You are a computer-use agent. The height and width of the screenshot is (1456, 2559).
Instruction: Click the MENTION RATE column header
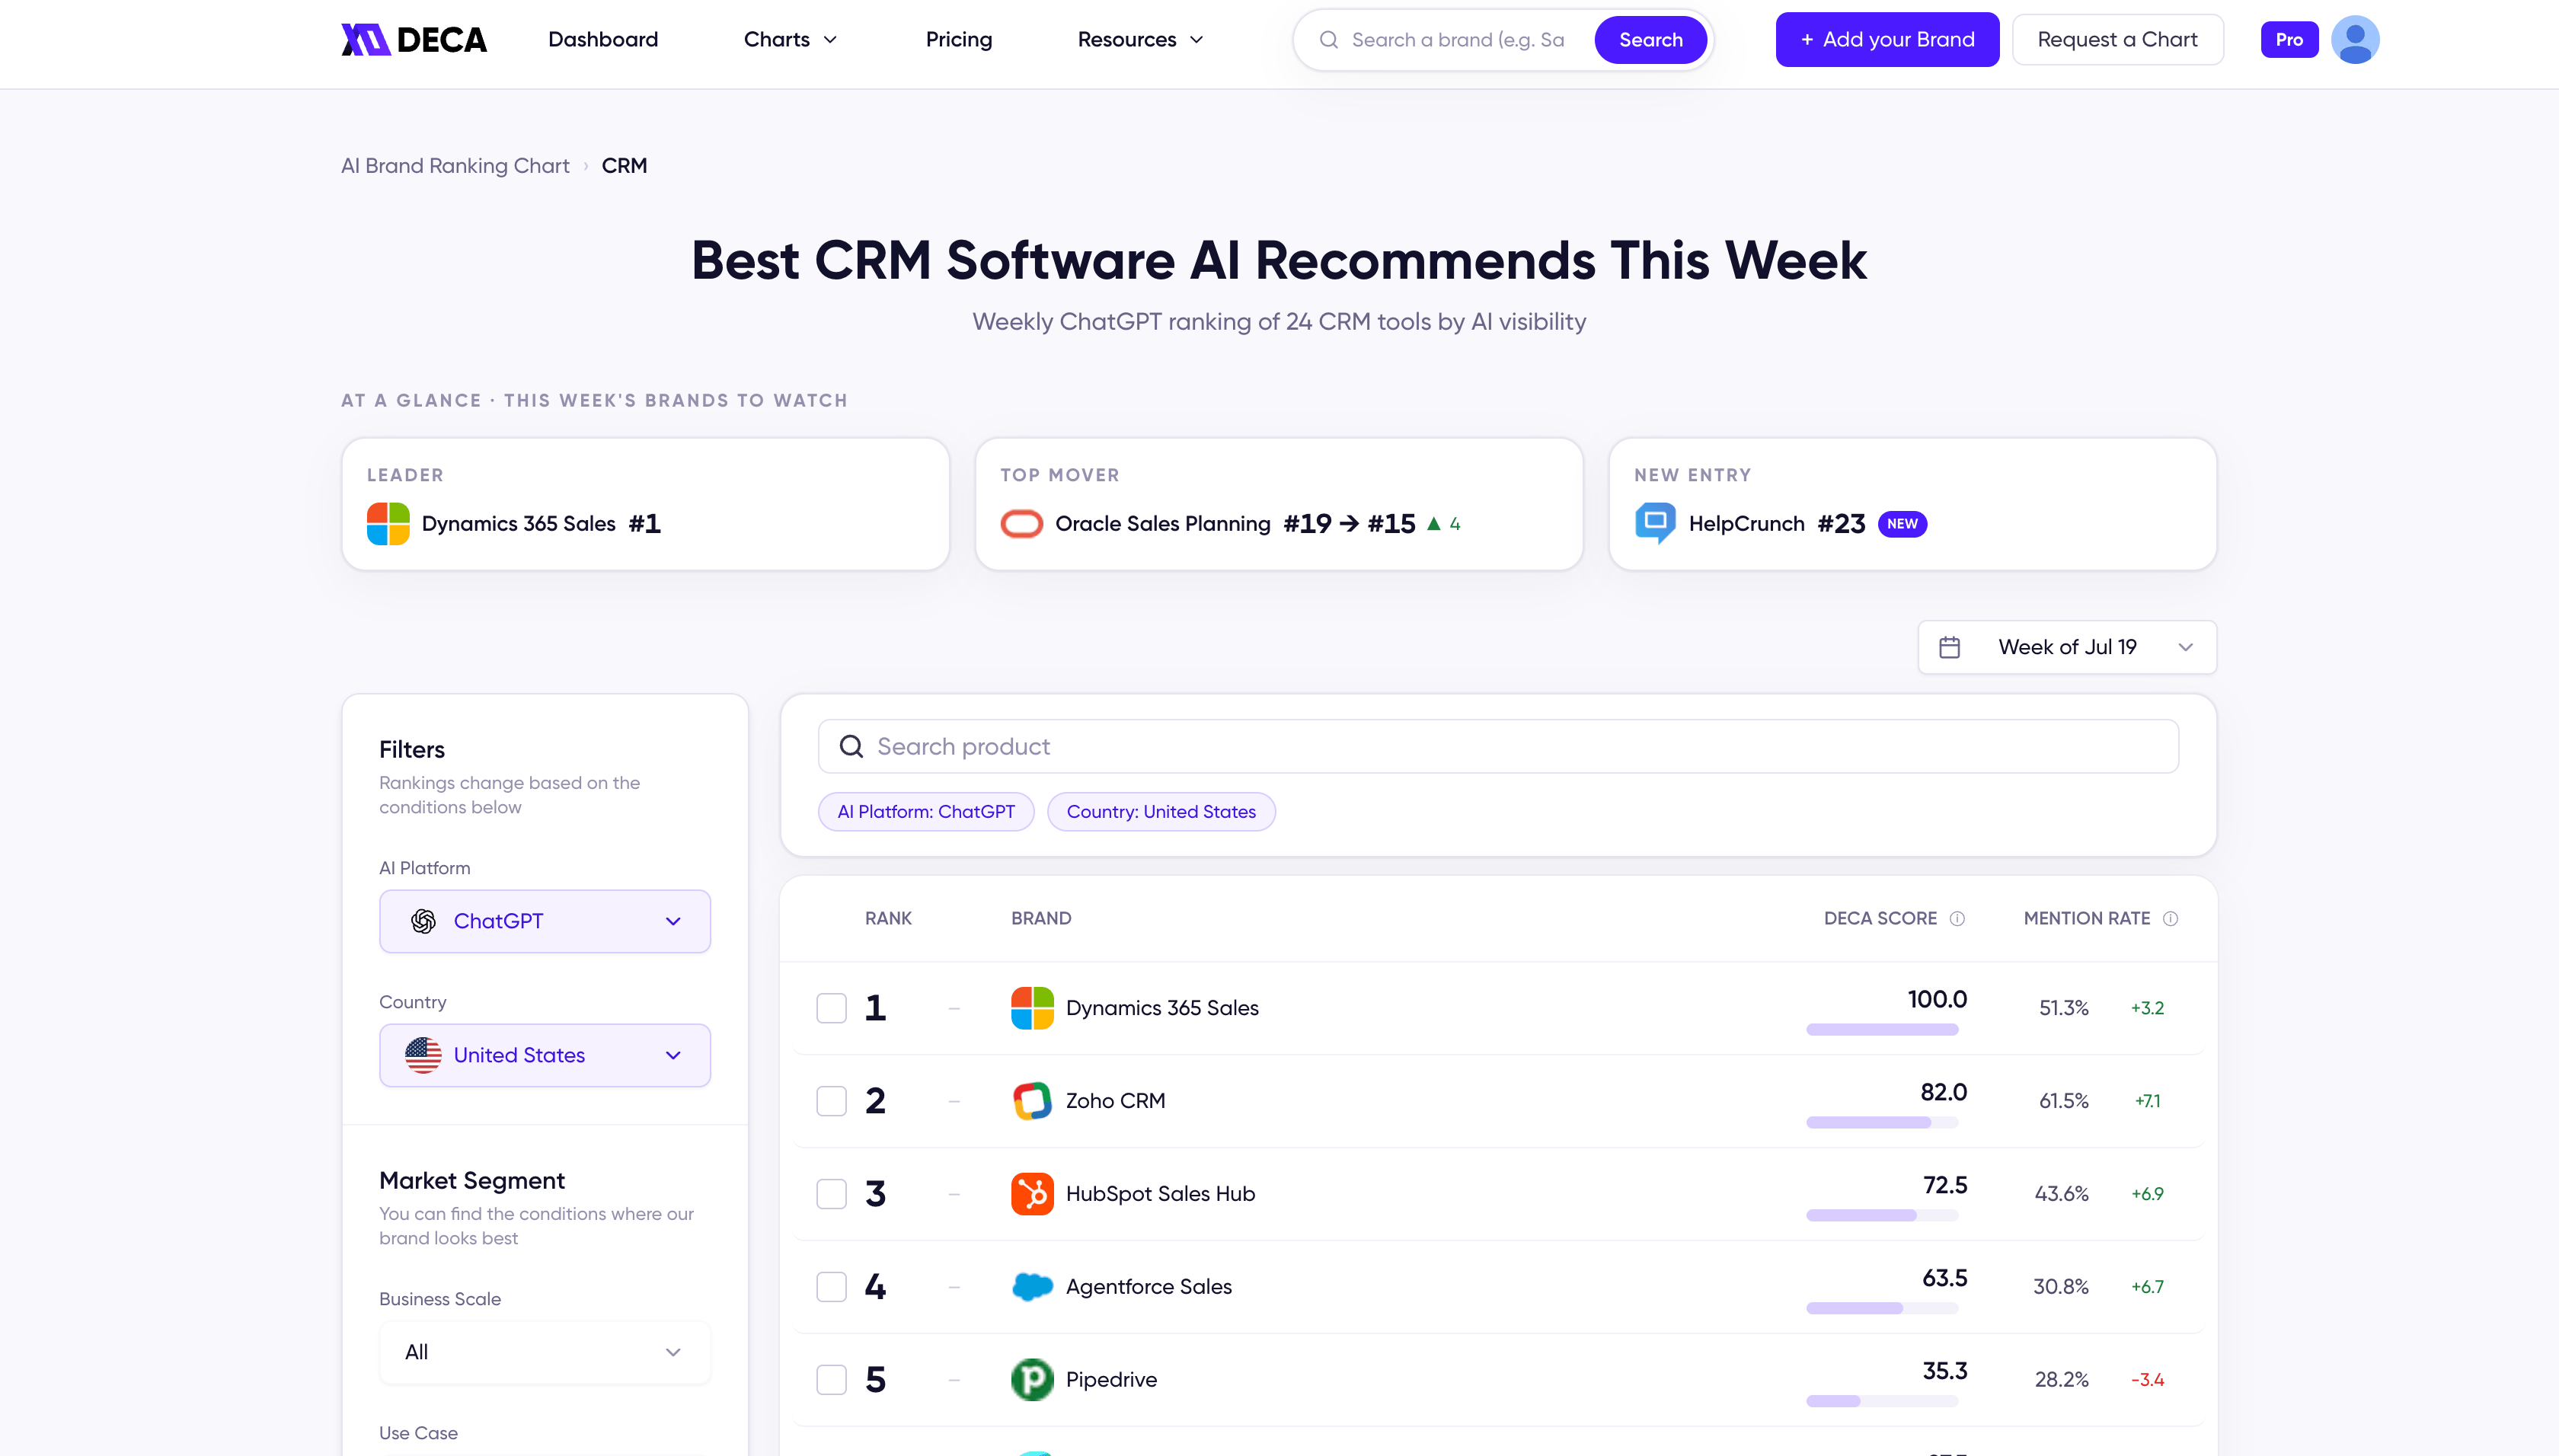coord(2086,919)
